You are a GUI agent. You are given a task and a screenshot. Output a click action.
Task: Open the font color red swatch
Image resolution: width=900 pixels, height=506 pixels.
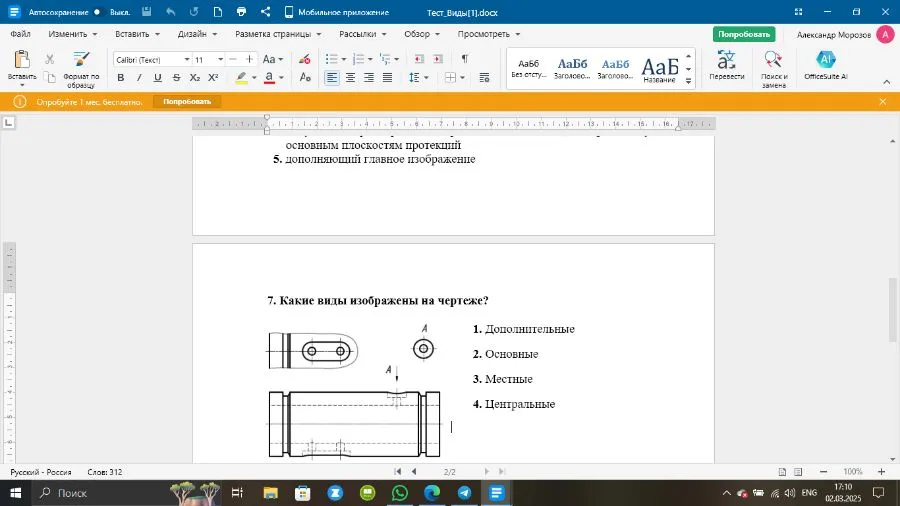271,78
